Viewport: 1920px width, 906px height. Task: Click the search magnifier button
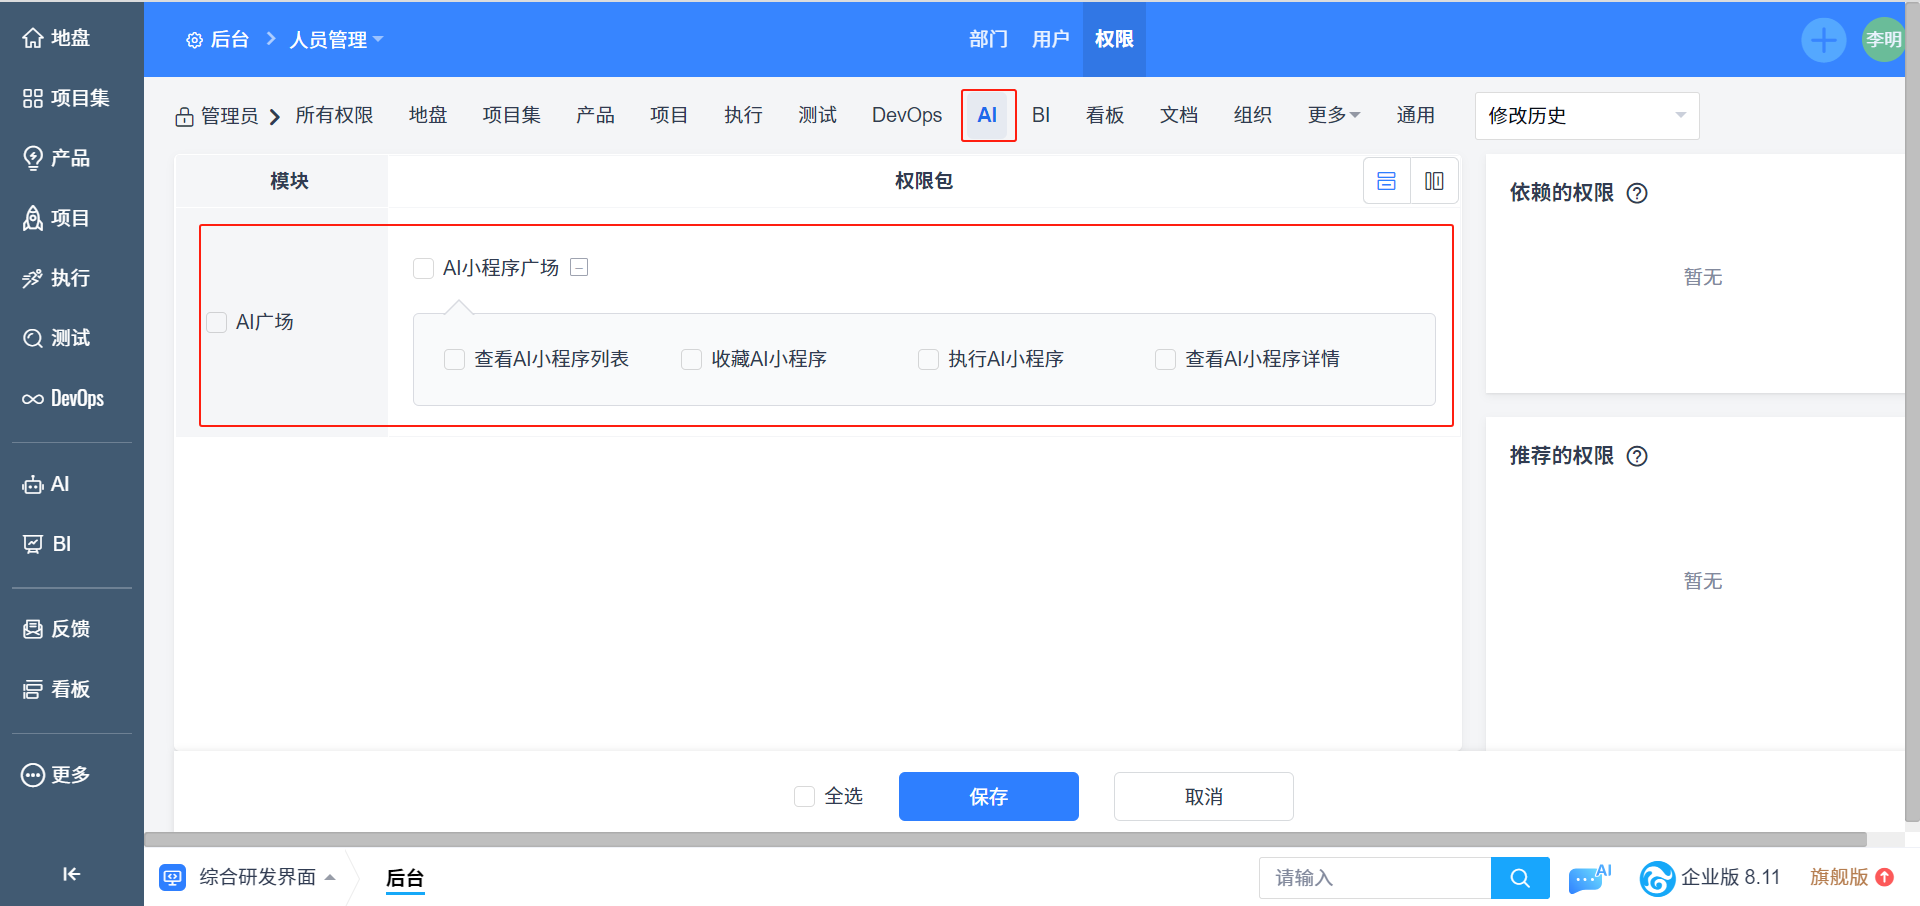point(1519,878)
